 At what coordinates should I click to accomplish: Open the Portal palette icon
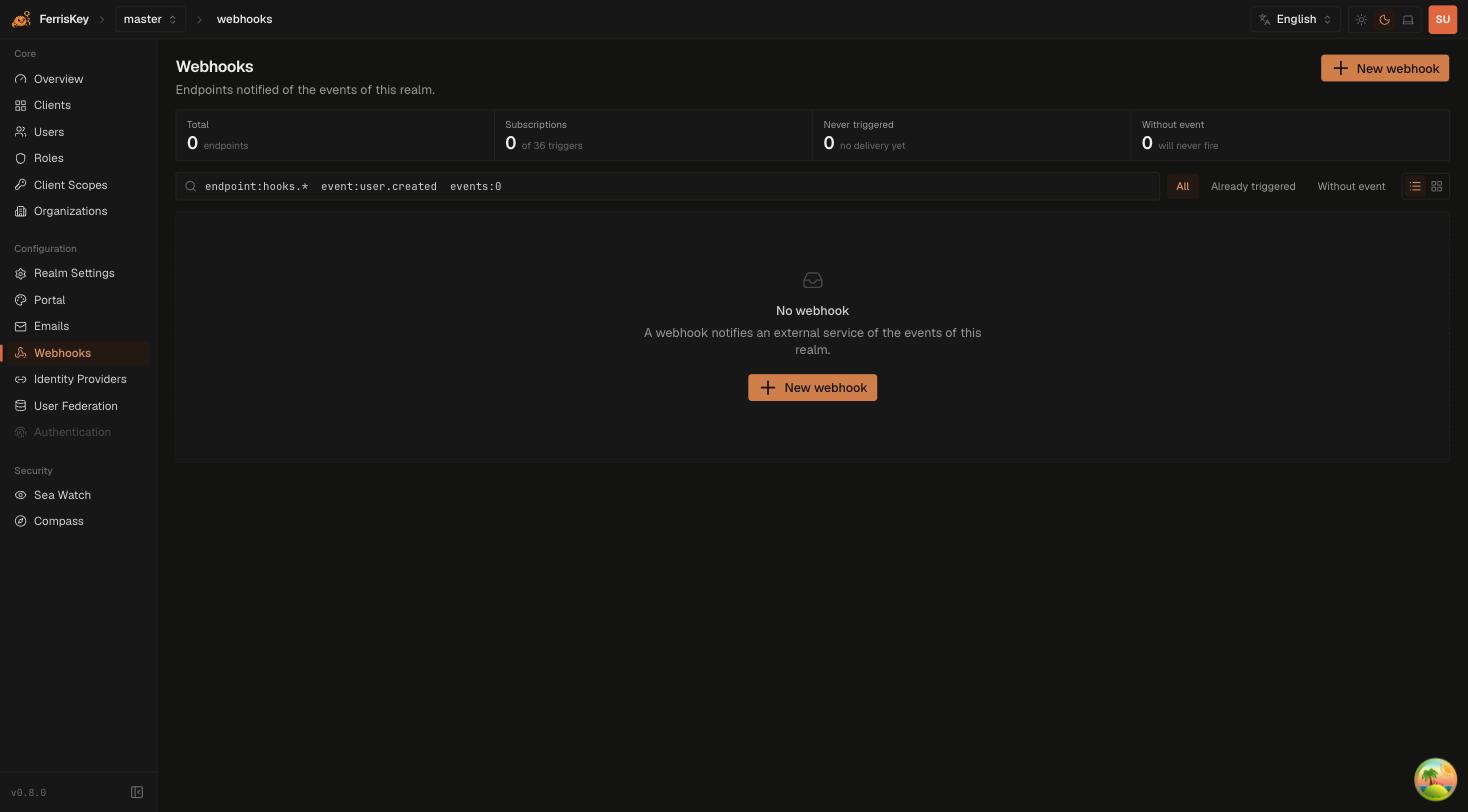(x=20, y=300)
